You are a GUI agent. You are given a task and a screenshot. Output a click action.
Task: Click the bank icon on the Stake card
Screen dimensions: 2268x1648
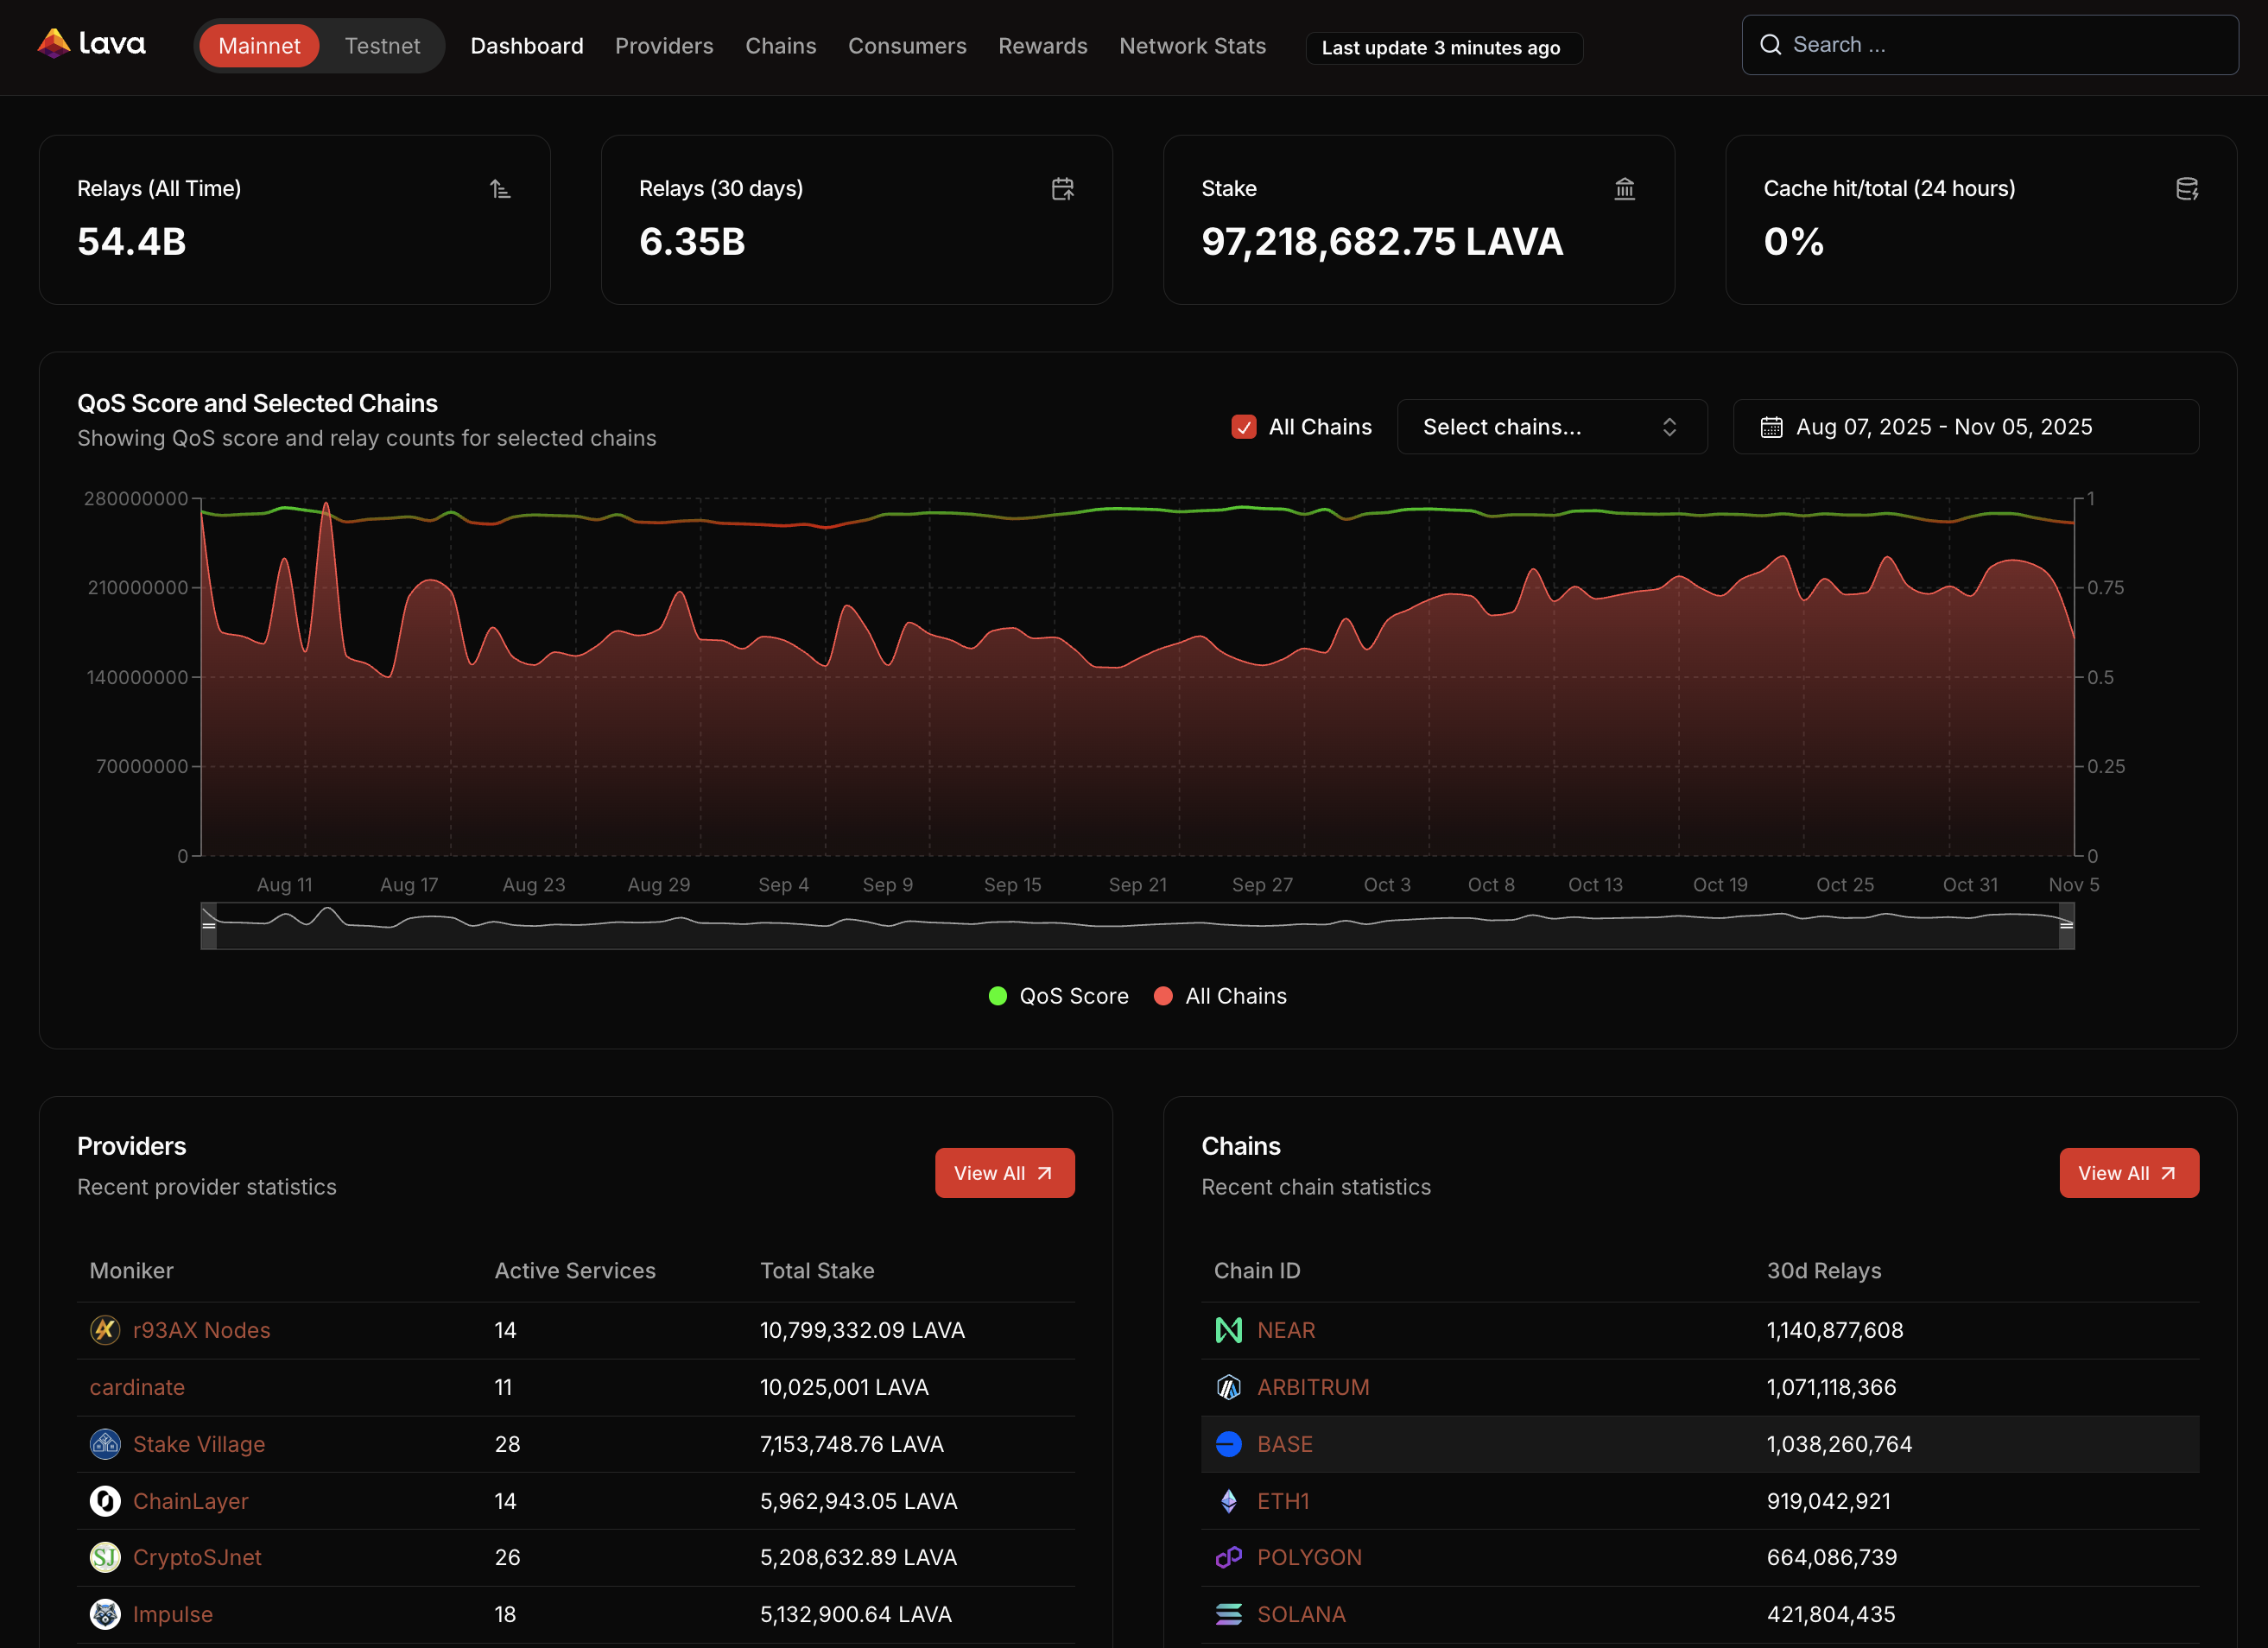point(1625,188)
